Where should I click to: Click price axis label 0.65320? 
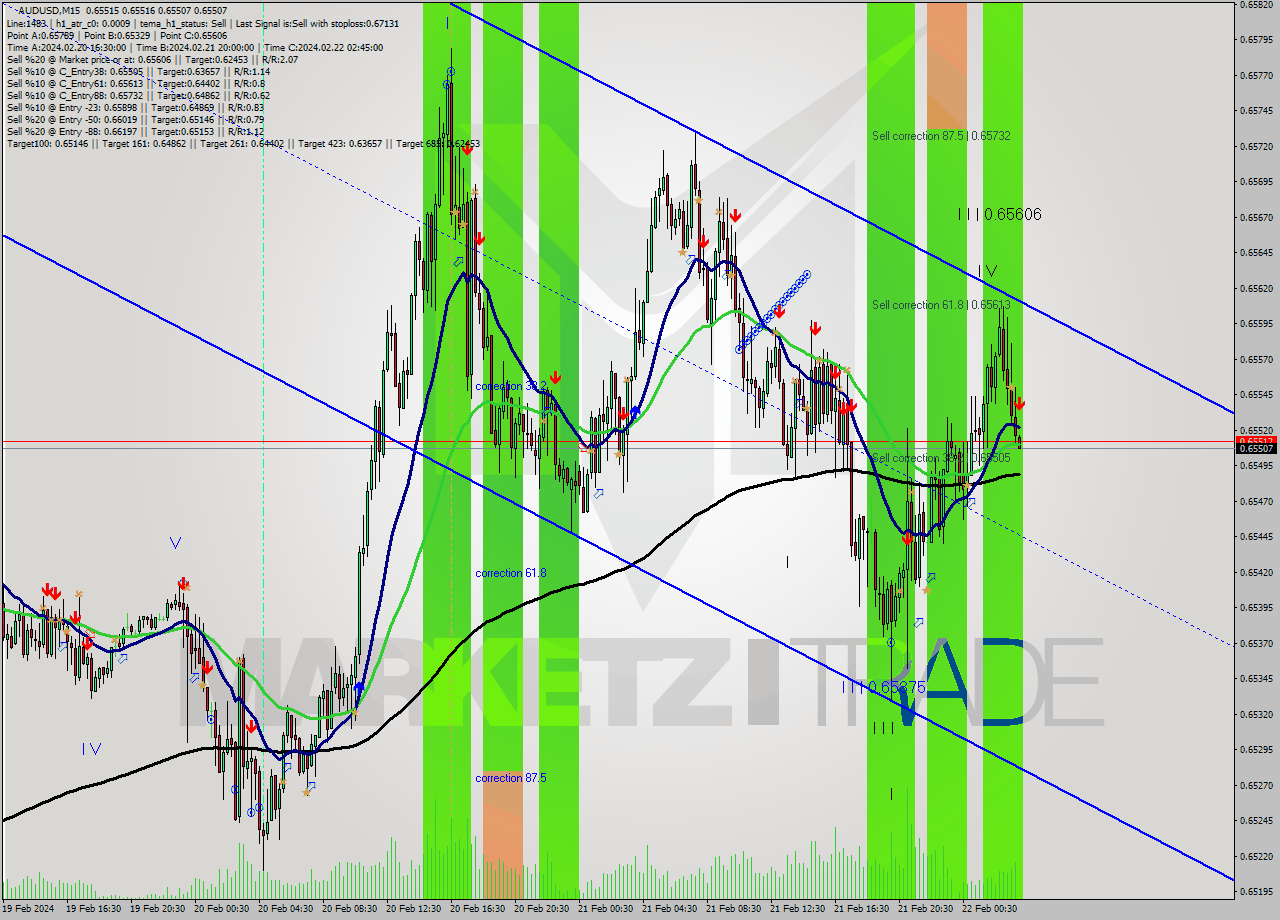1256,714
